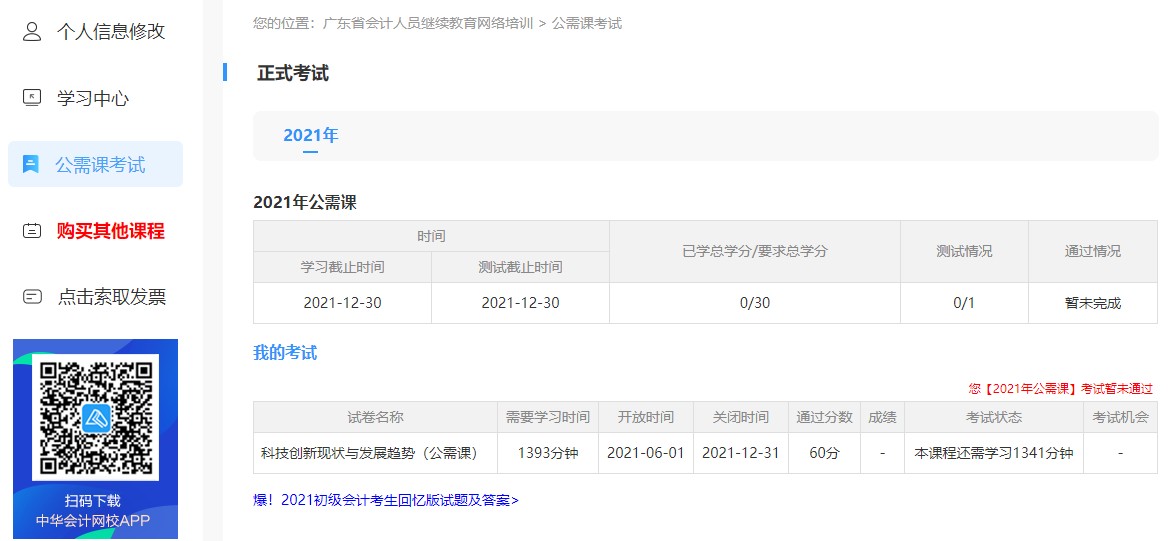The image size is (1175, 541).
Task: Click the calendar icon beside 购买其他课程
Action: [32, 231]
